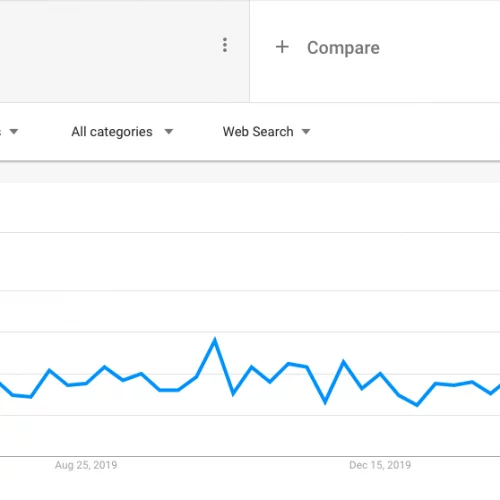Click the trend line peak above Dec 15, 2019
The image size is (500, 500).
[x=380, y=374]
